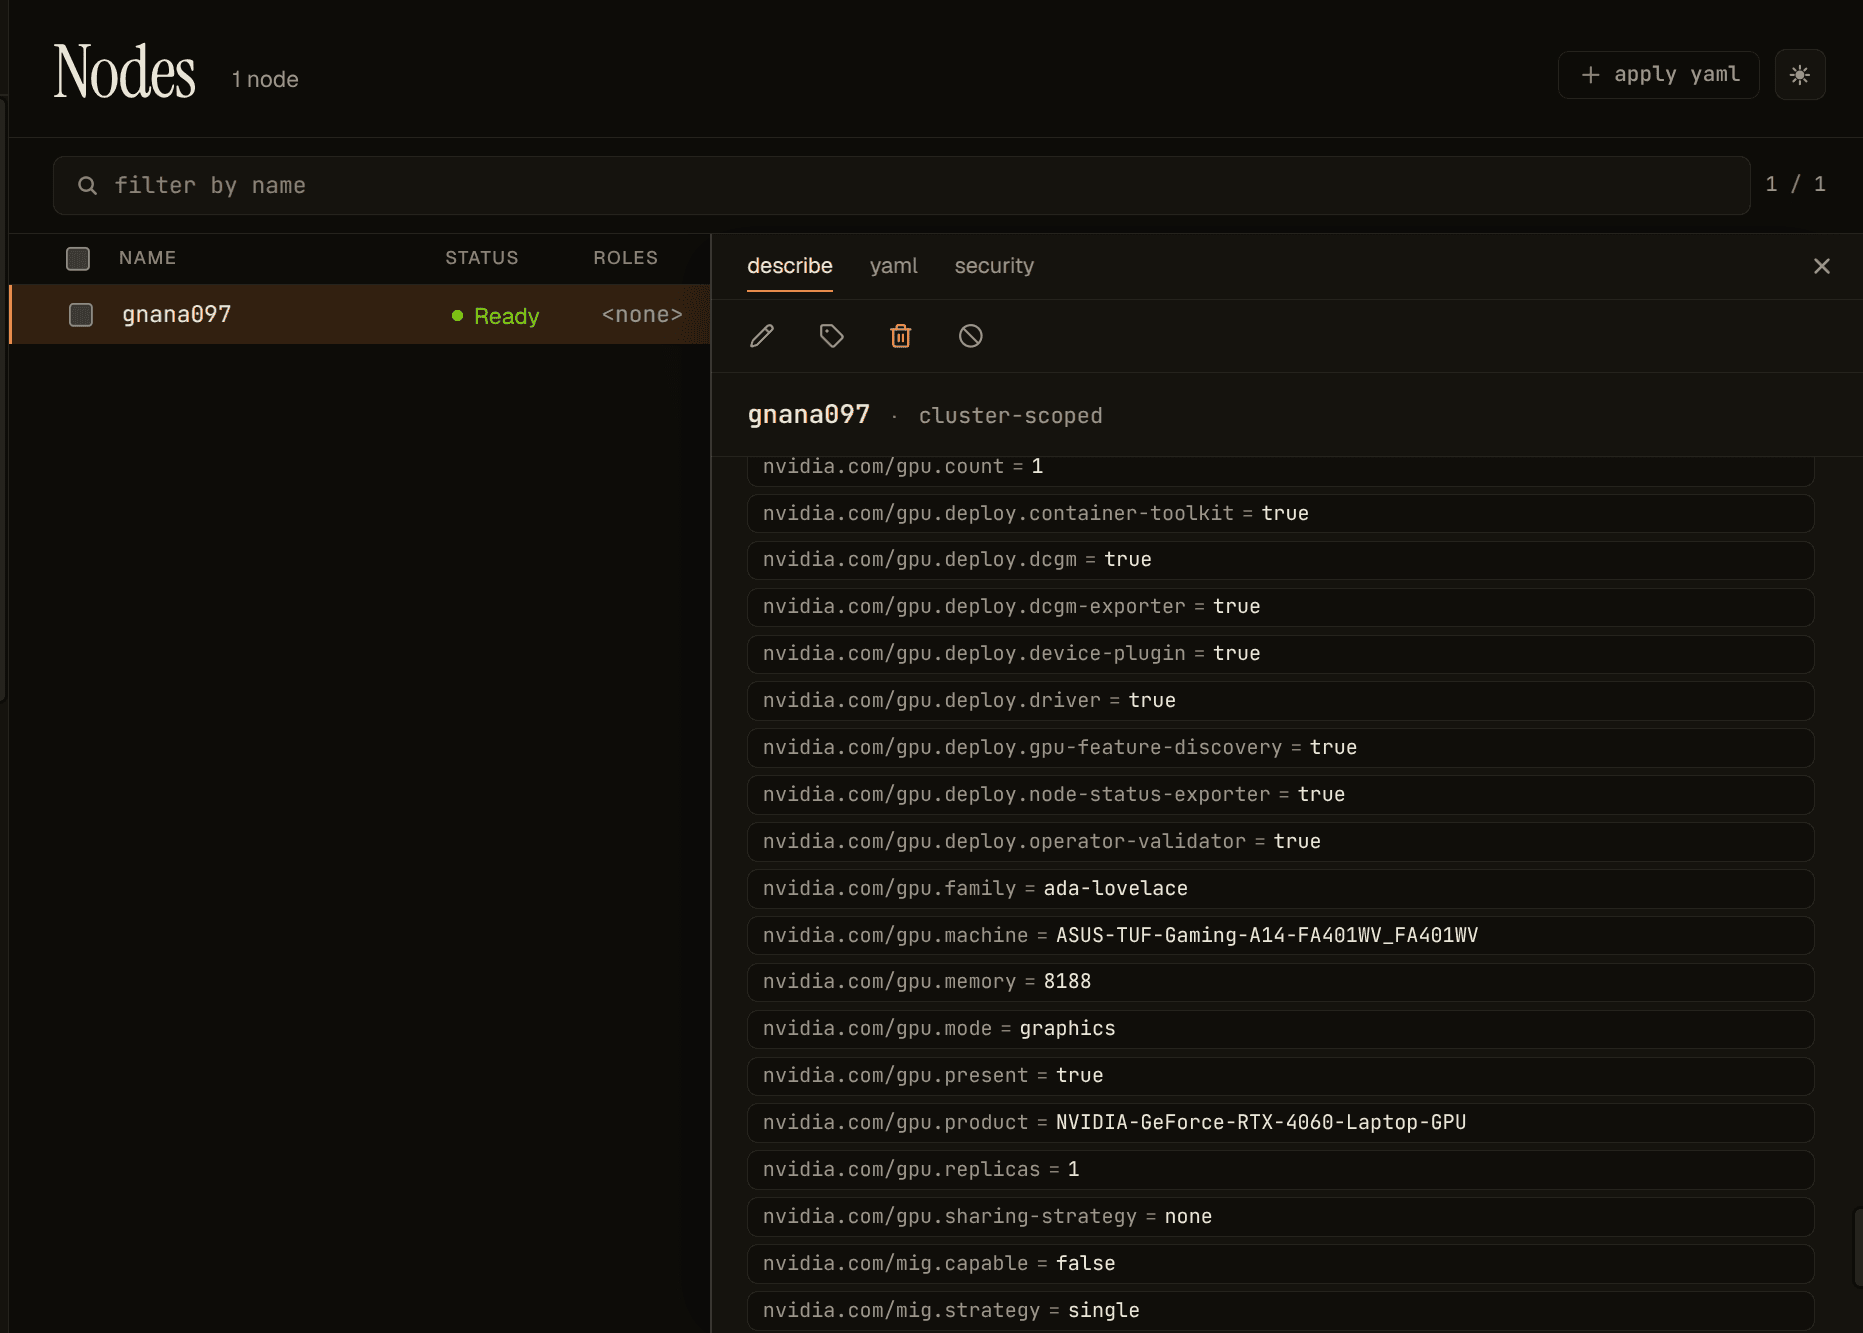Select the gpu.machine ASUS-TUF label
Screen dimensions: 1863x1333
[1281, 936]
